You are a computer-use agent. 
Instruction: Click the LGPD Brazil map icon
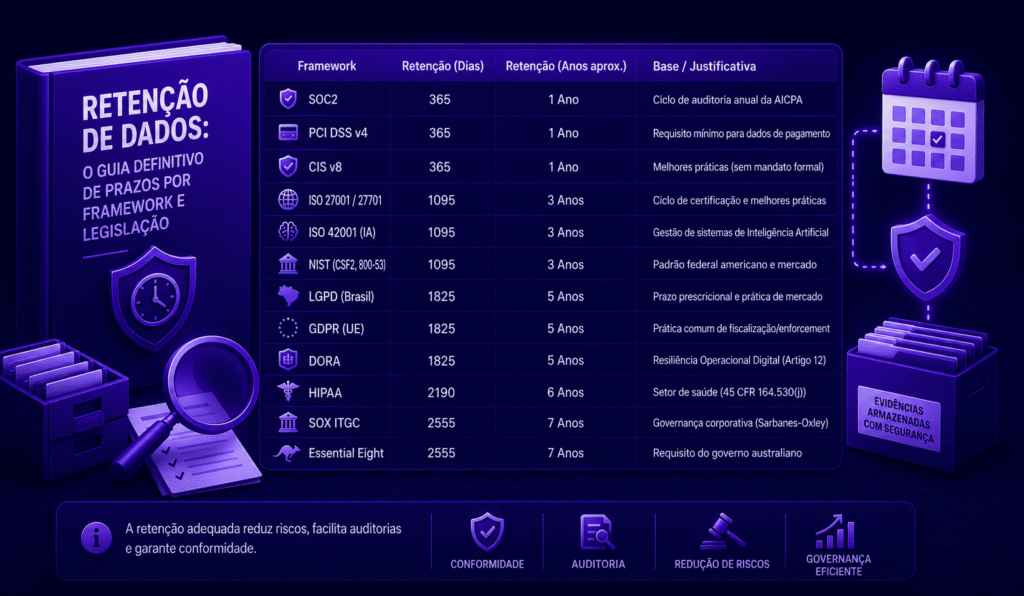point(288,296)
